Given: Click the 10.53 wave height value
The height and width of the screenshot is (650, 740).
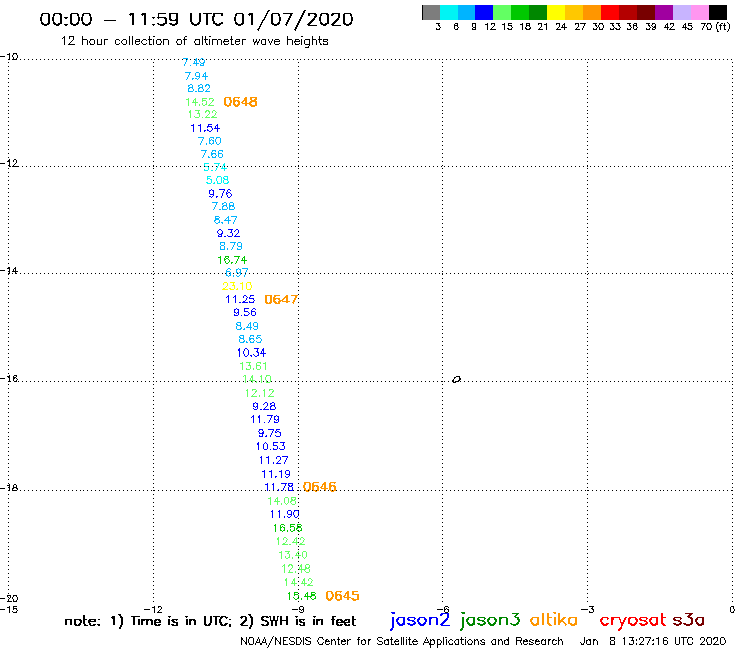Looking at the screenshot, I should click(x=270, y=446).
